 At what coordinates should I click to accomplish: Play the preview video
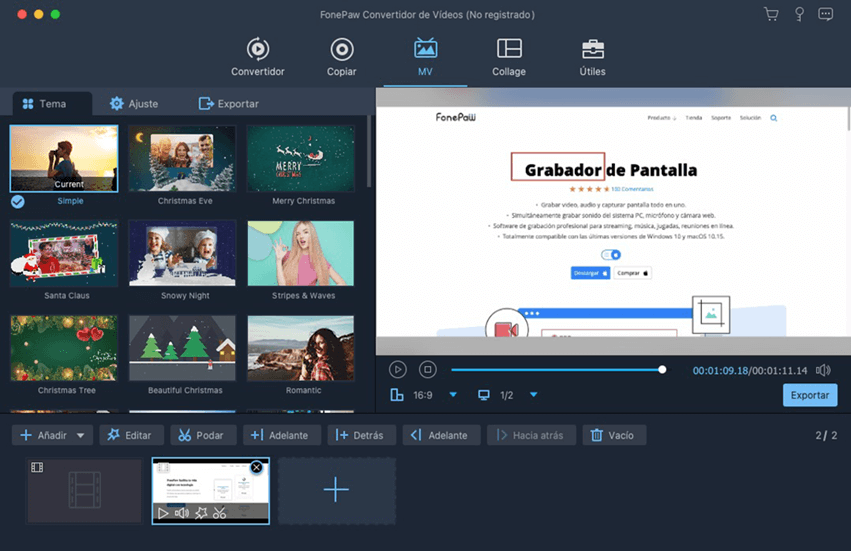pos(398,370)
